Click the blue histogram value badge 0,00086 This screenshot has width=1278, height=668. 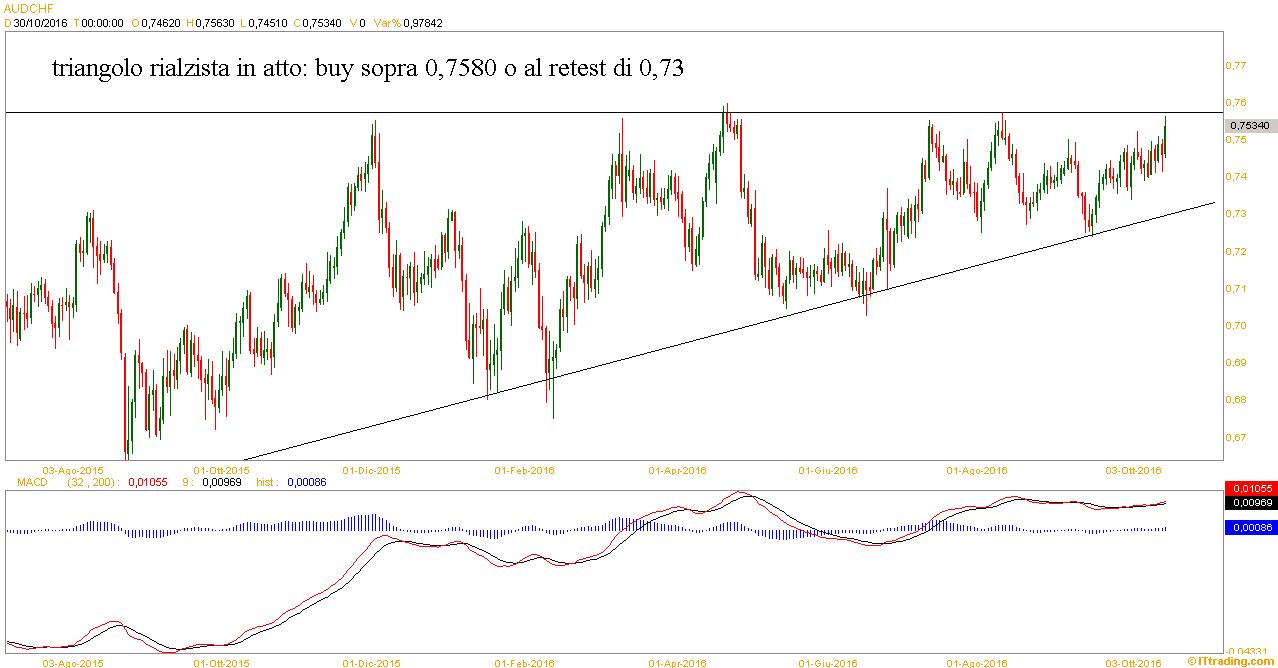(x=1250, y=528)
